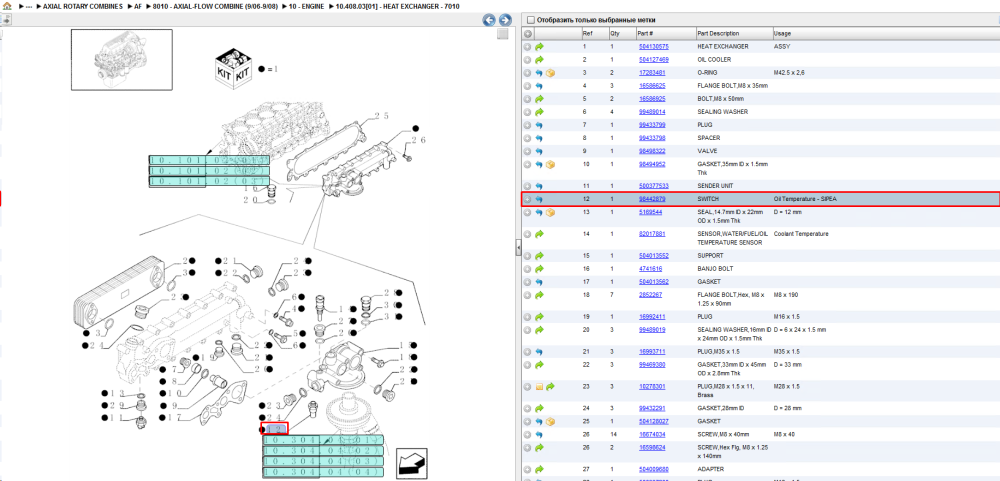Toggle the round select button for HEAT EXCHANGER row
The image size is (1000, 481).
[527, 47]
